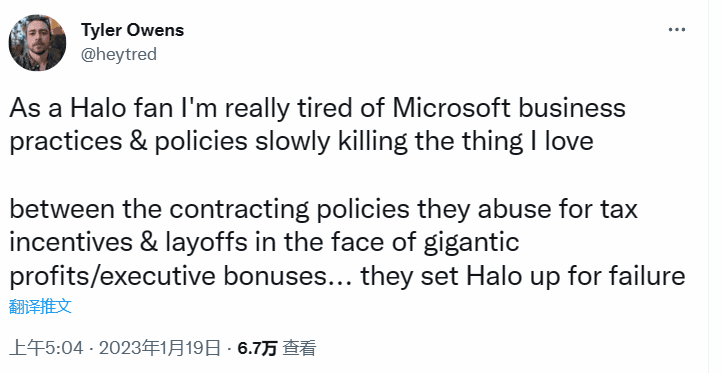Image resolution: width=723 pixels, height=373 pixels.
Task: Click the 6.7万 view count
Action: click(257, 348)
